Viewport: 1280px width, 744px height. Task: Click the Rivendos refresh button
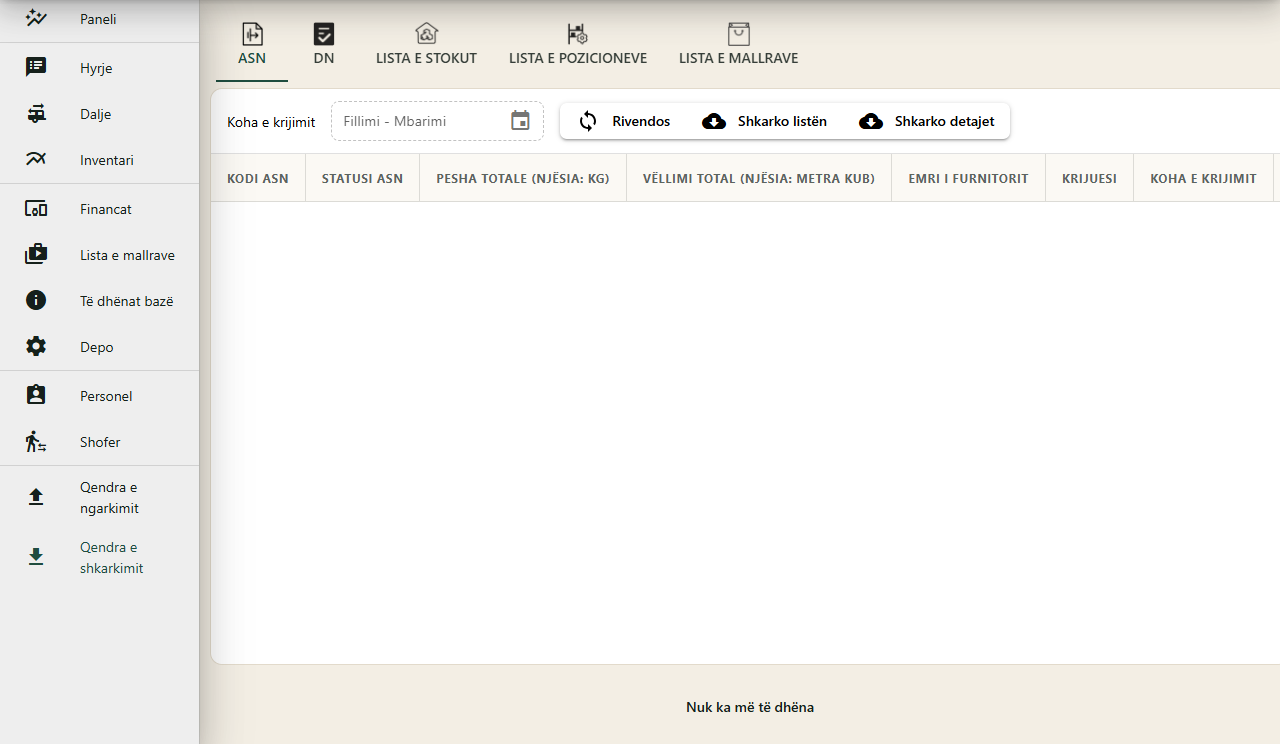pyautogui.click(x=624, y=121)
